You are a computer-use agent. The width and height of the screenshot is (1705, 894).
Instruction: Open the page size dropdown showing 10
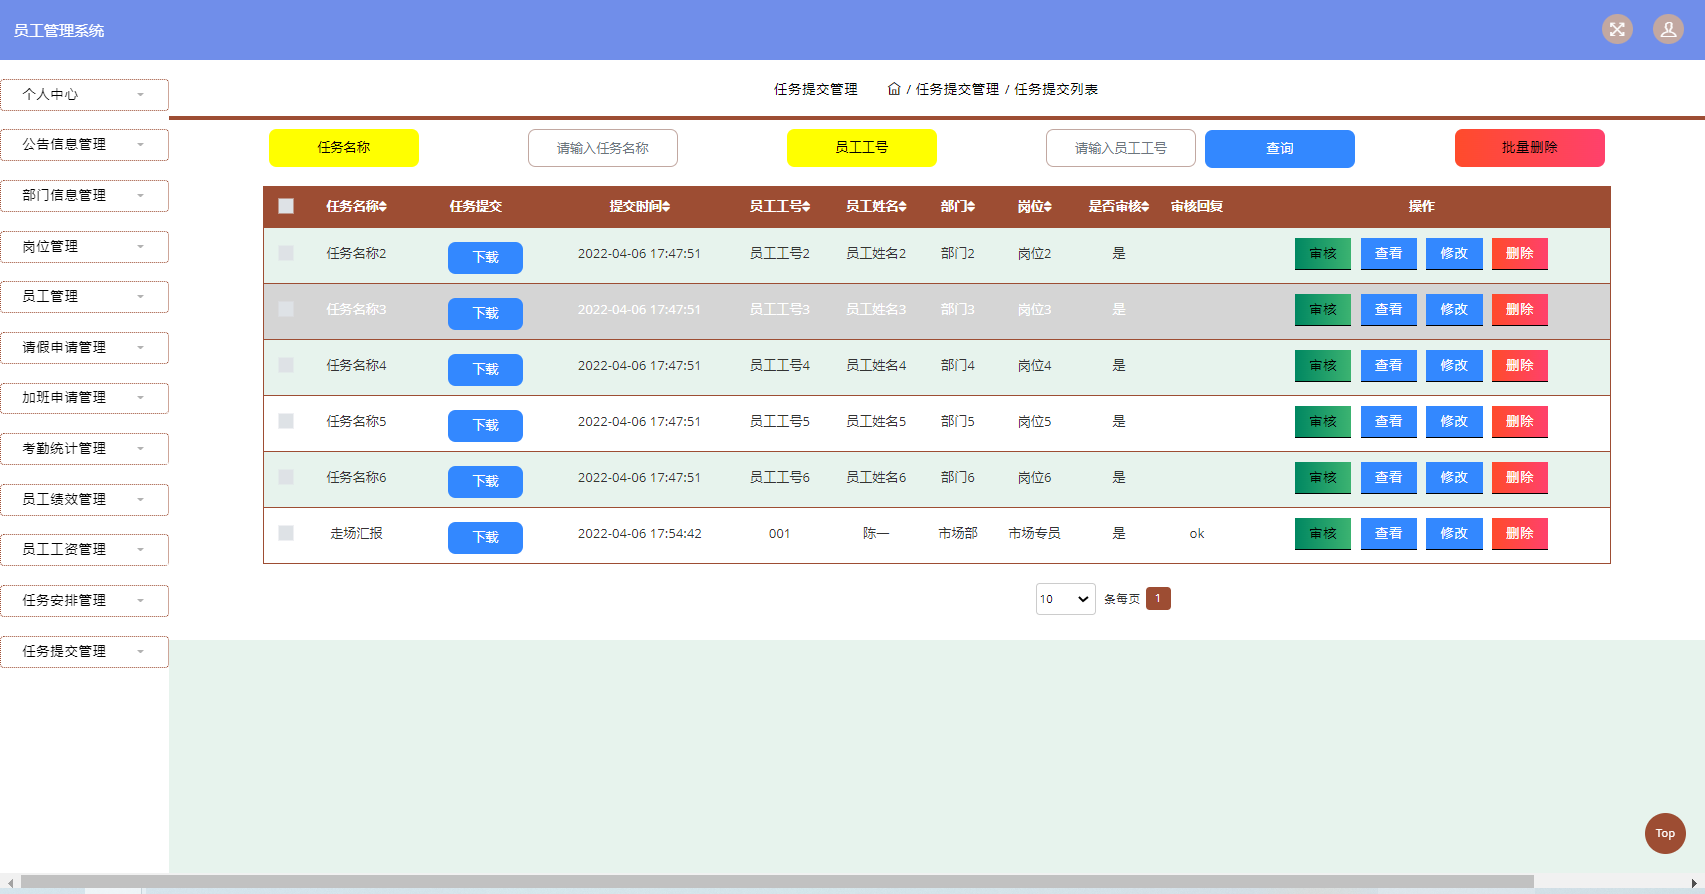pos(1065,599)
